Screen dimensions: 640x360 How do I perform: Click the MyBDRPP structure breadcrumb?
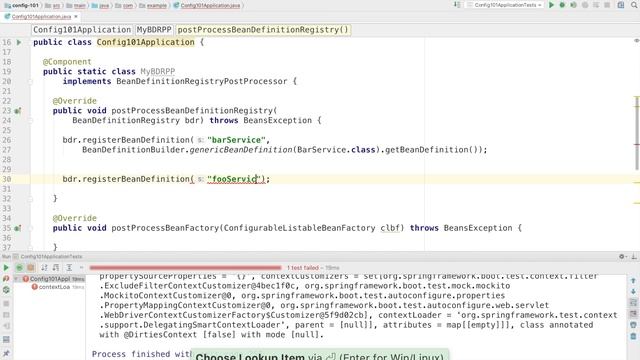click(x=154, y=30)
